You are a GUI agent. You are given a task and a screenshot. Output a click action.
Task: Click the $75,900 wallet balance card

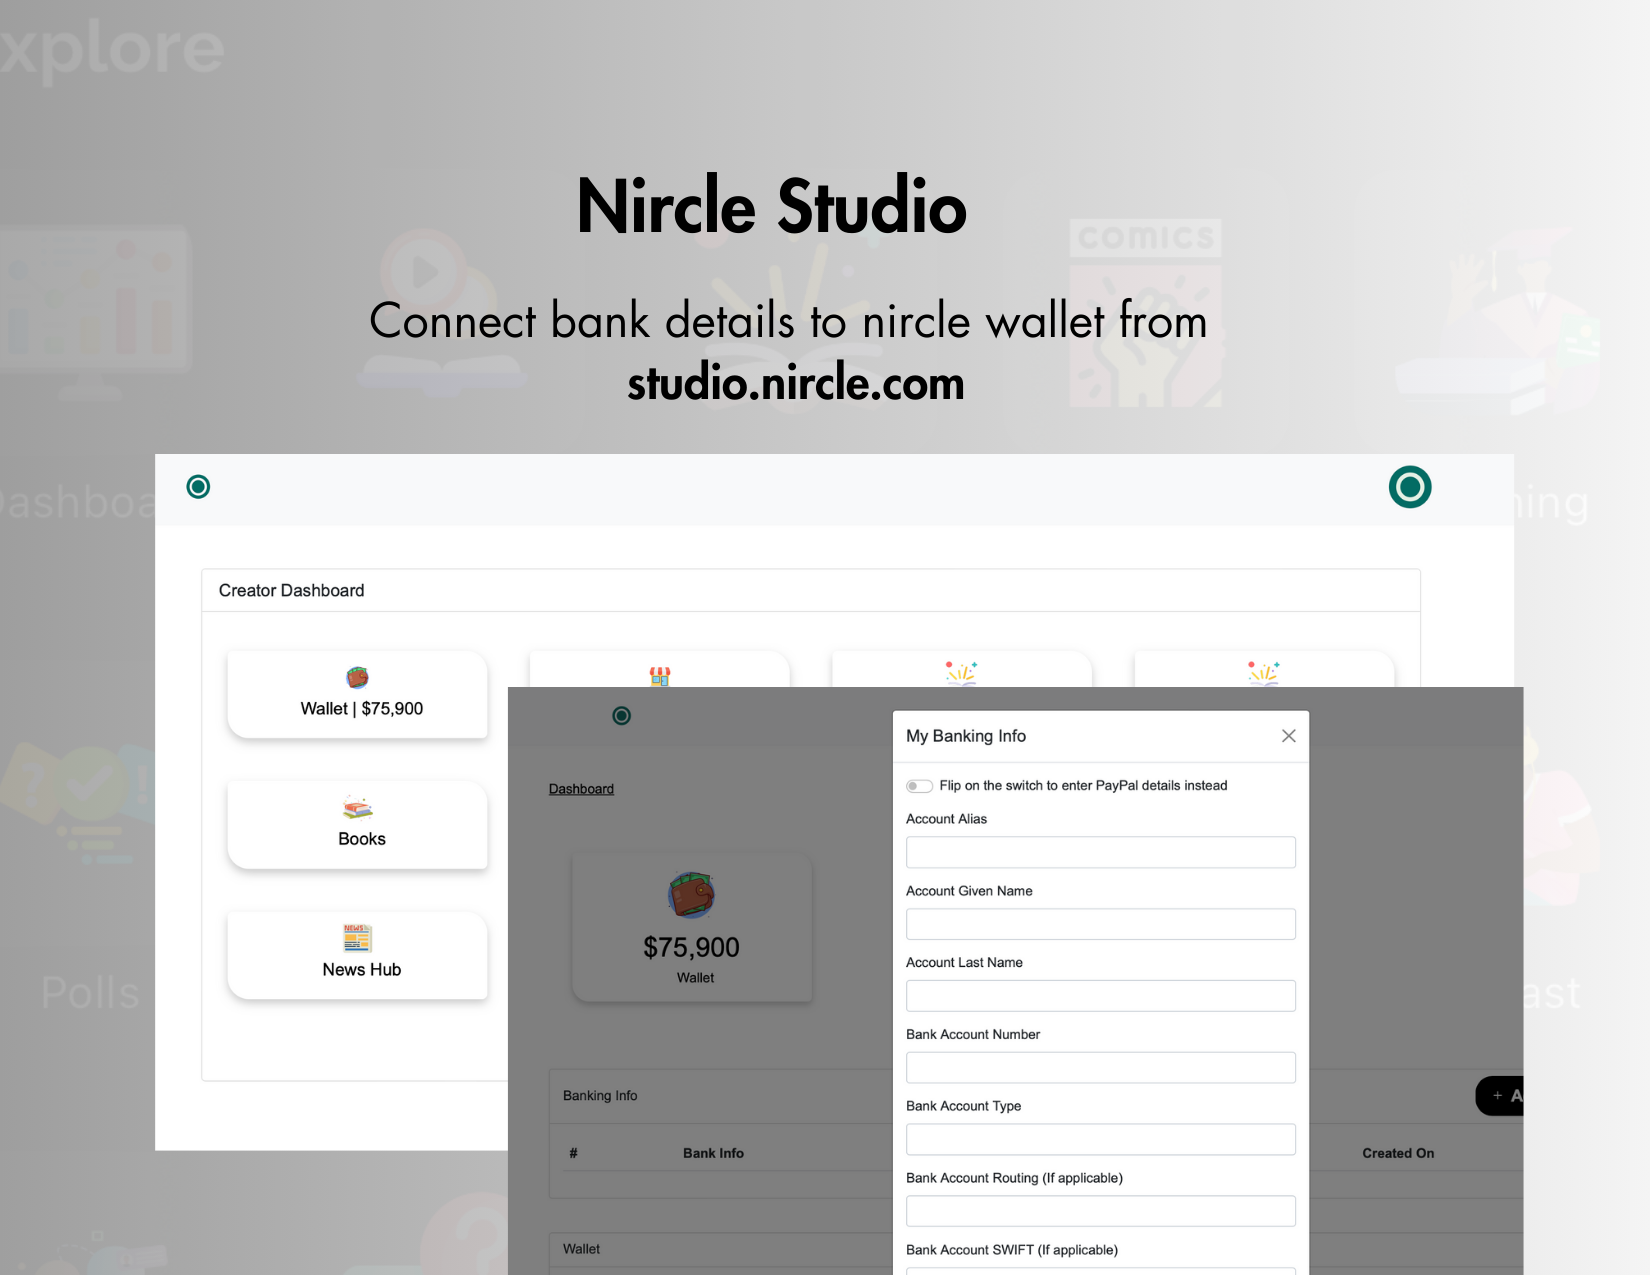click(x=692, y=928)
